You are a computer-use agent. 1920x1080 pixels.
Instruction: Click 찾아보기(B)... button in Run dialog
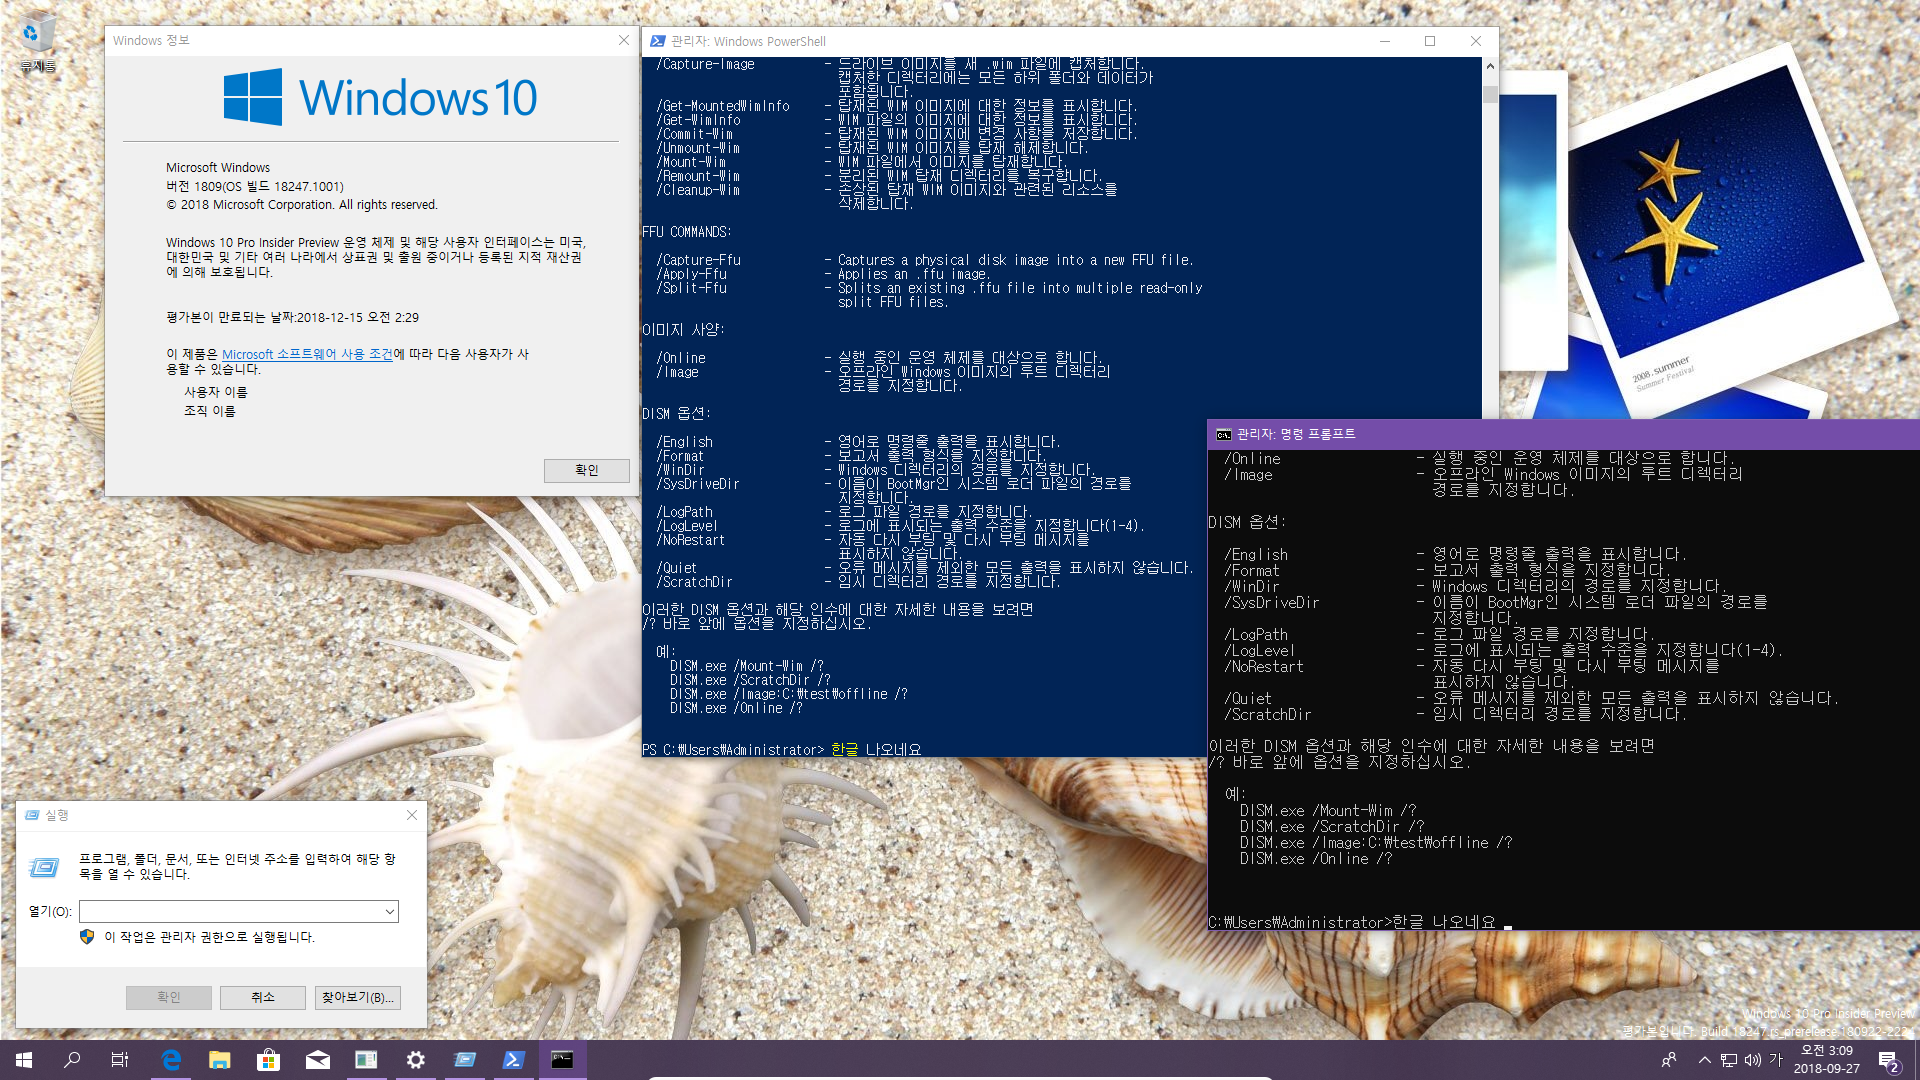(358, 997)
